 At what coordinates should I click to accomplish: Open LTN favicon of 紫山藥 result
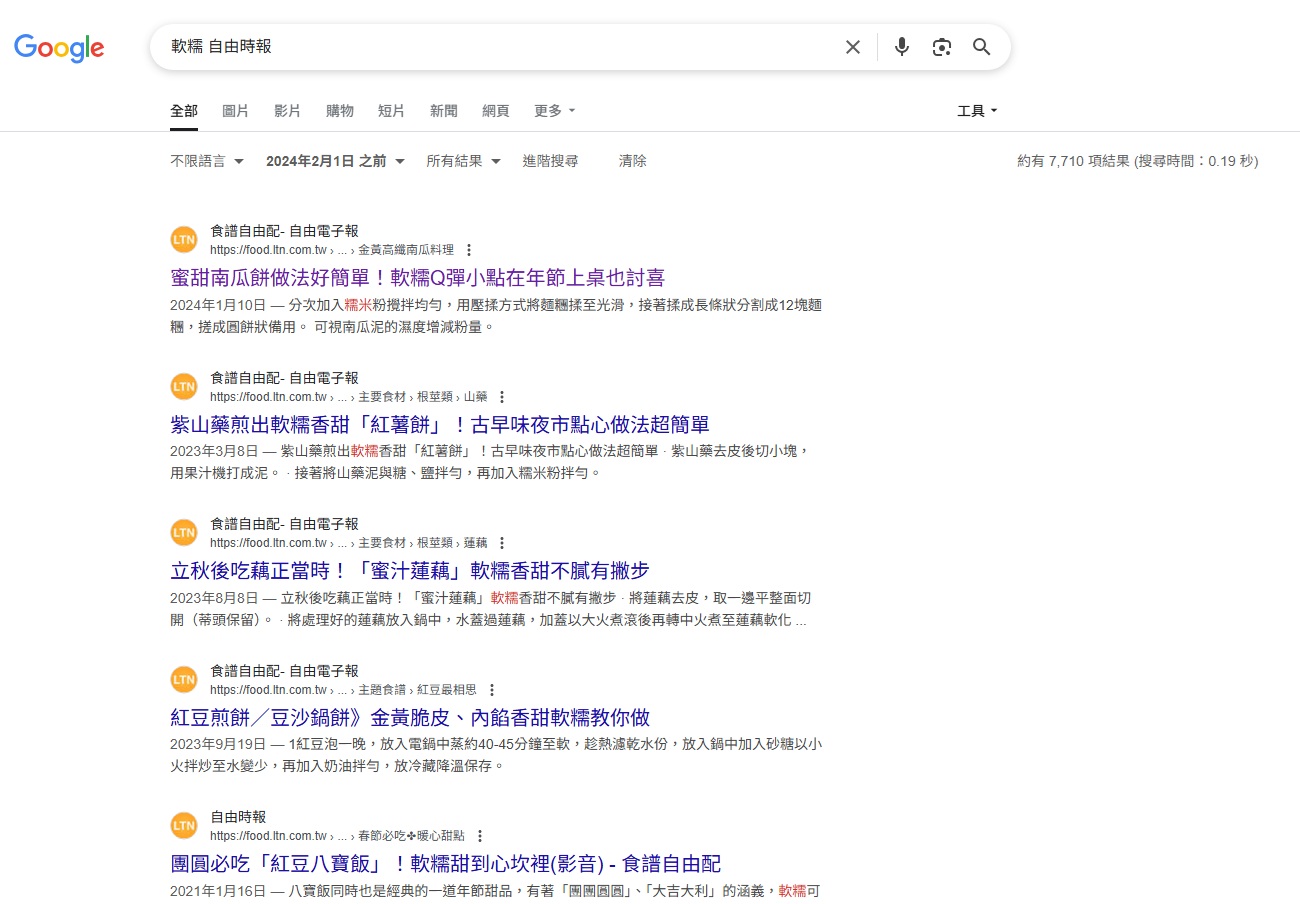(184, 387)
